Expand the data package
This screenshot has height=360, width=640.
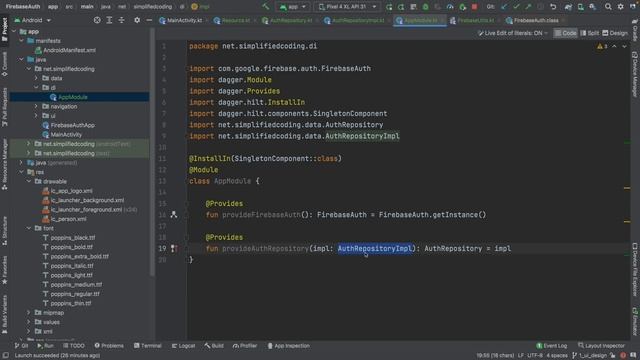pyautogui.click(x=36, y=78)
